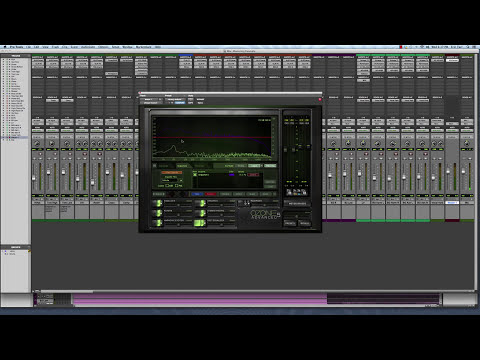Click the red button in the snapshot row

[x=253, y=174]
